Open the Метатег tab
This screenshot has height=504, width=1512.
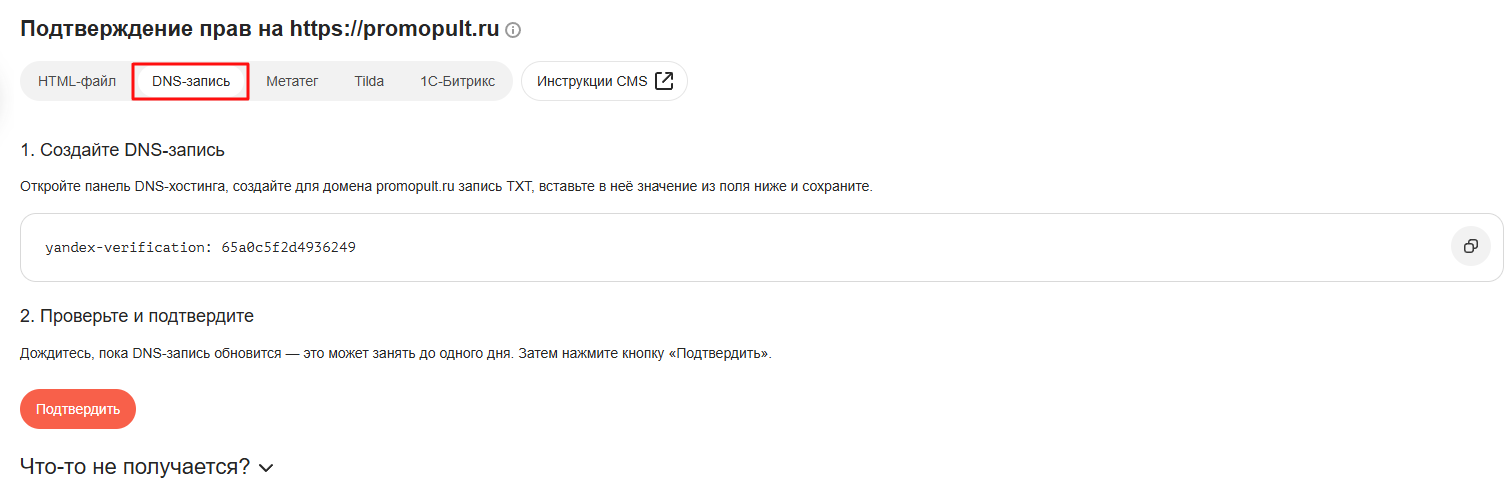(x=292, y=81)
